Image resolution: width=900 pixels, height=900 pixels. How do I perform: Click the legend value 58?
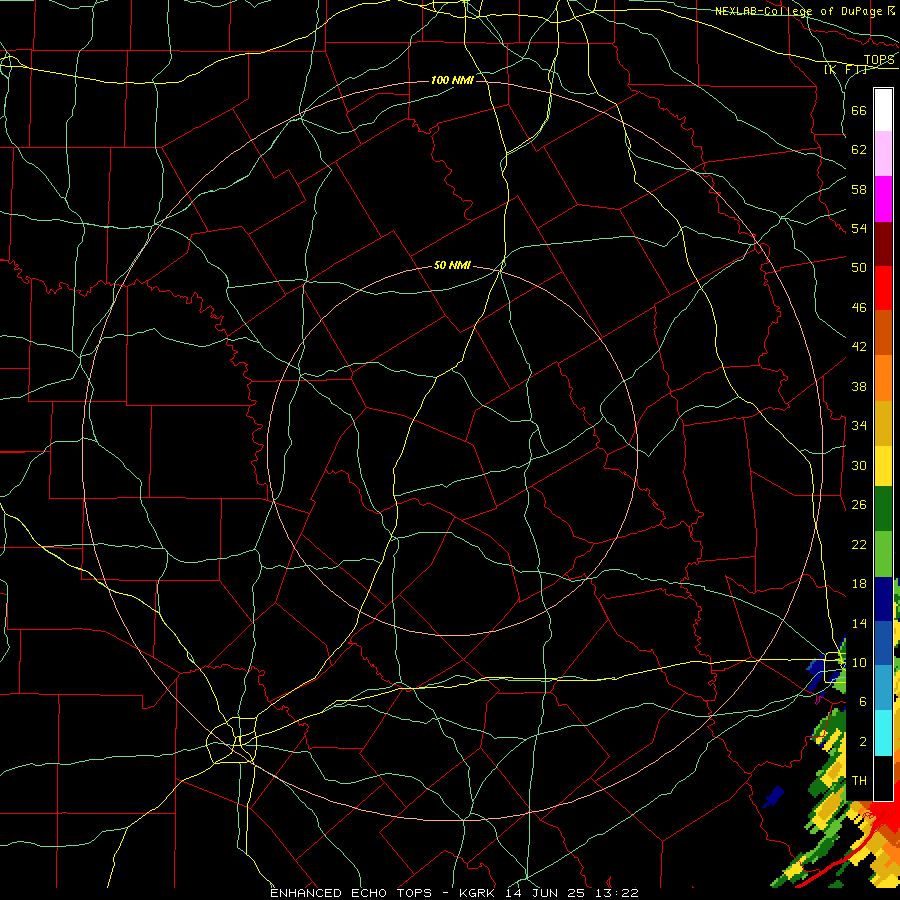tap(859, 189)
